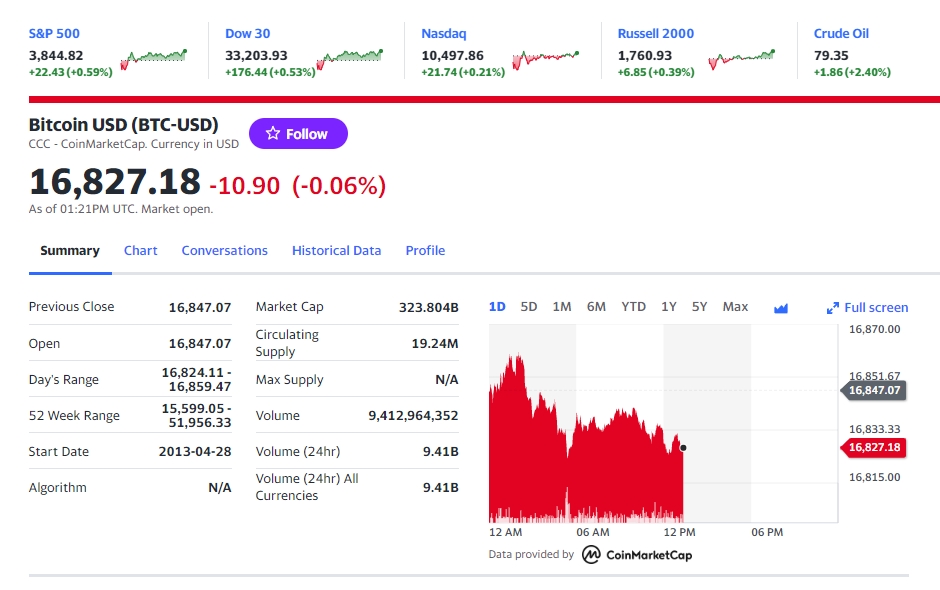This screenshot has height=590, width=940.
Task: Open the Nasdaq index link
Action: click(x=444, y=34)
